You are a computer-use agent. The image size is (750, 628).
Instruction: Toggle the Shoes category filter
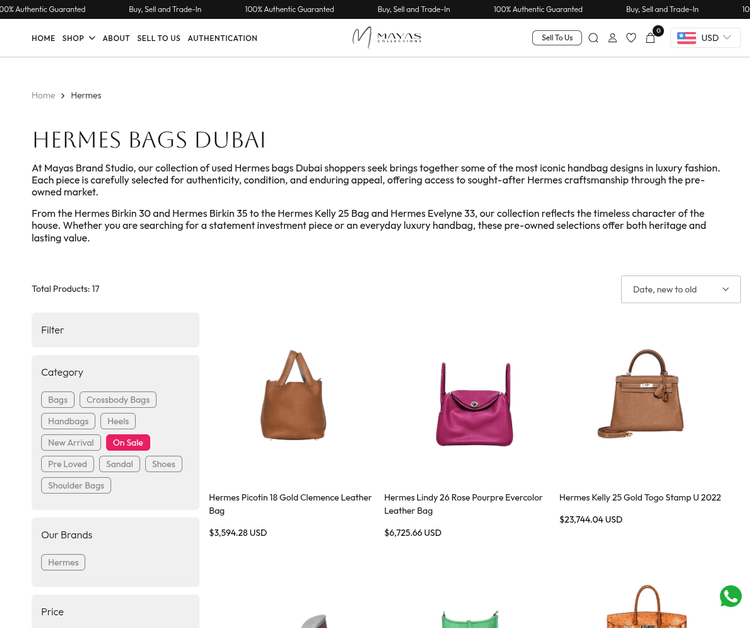[164, 464]
